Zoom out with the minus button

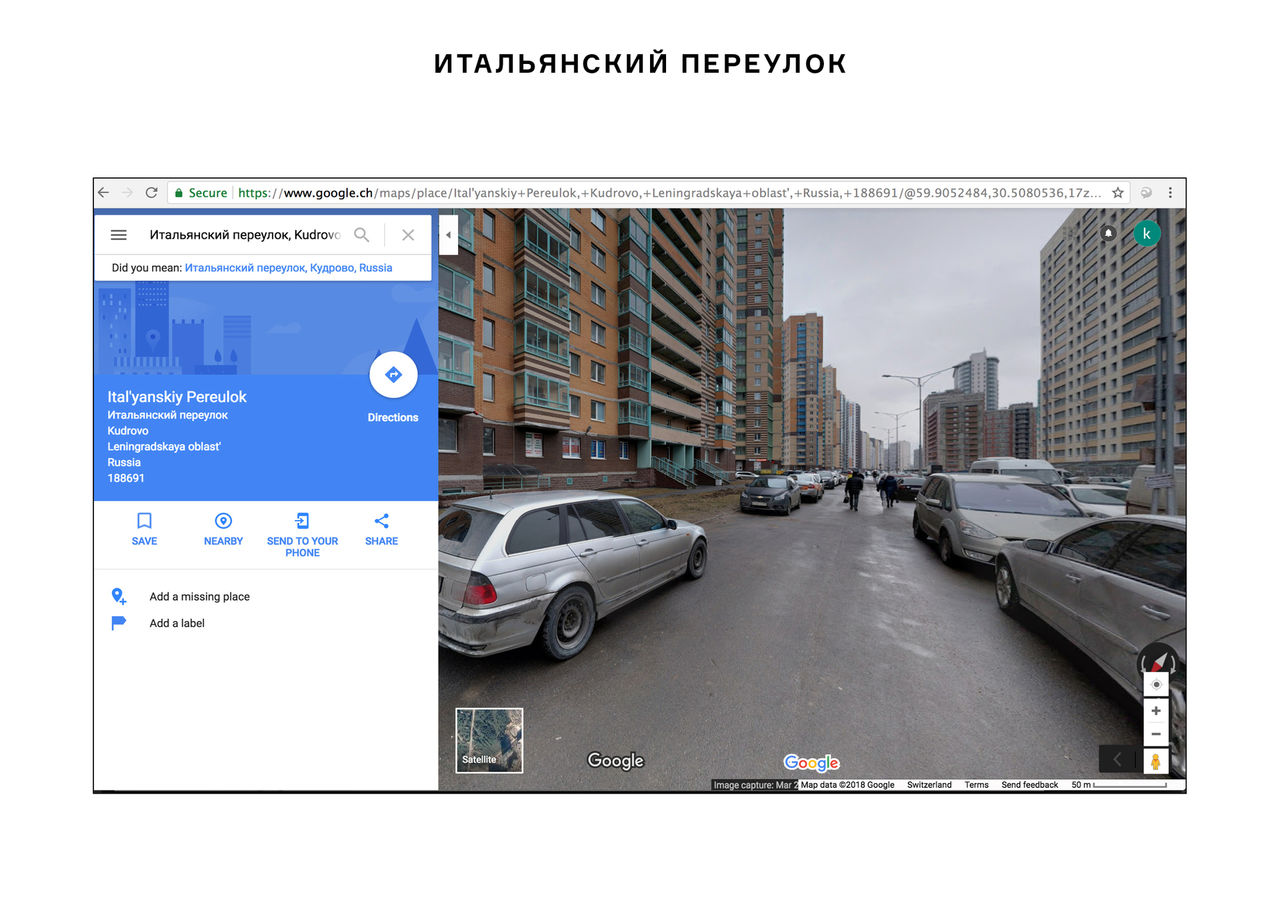pos(1156,734)
